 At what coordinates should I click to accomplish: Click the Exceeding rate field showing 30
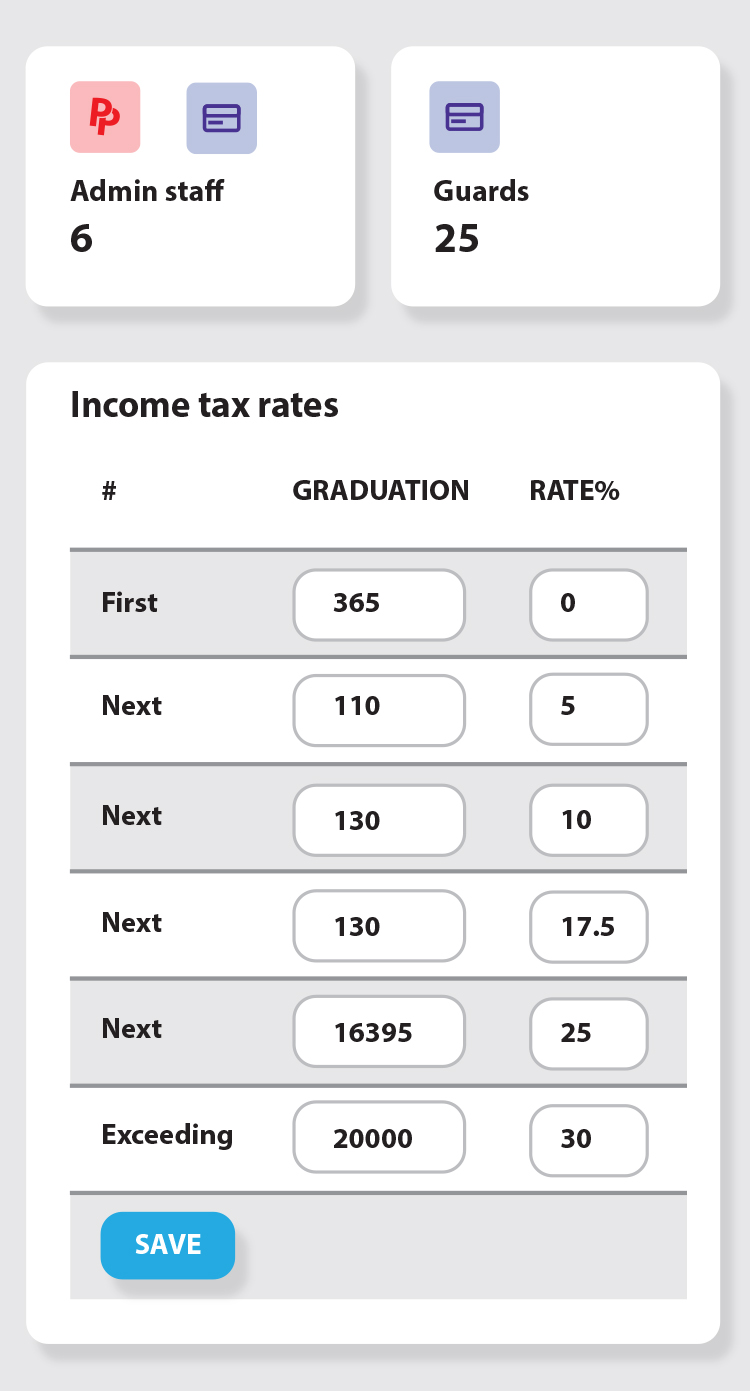(x=588, y=1139)
